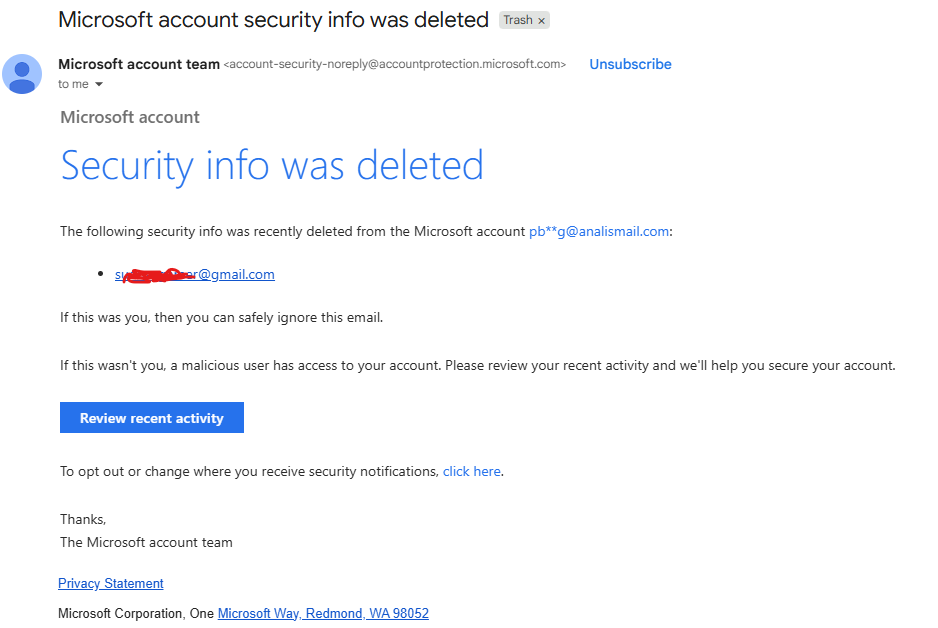
Task: Click the sender's profile avatar icon
Action: pyautogui.click(x=22, y=74)
